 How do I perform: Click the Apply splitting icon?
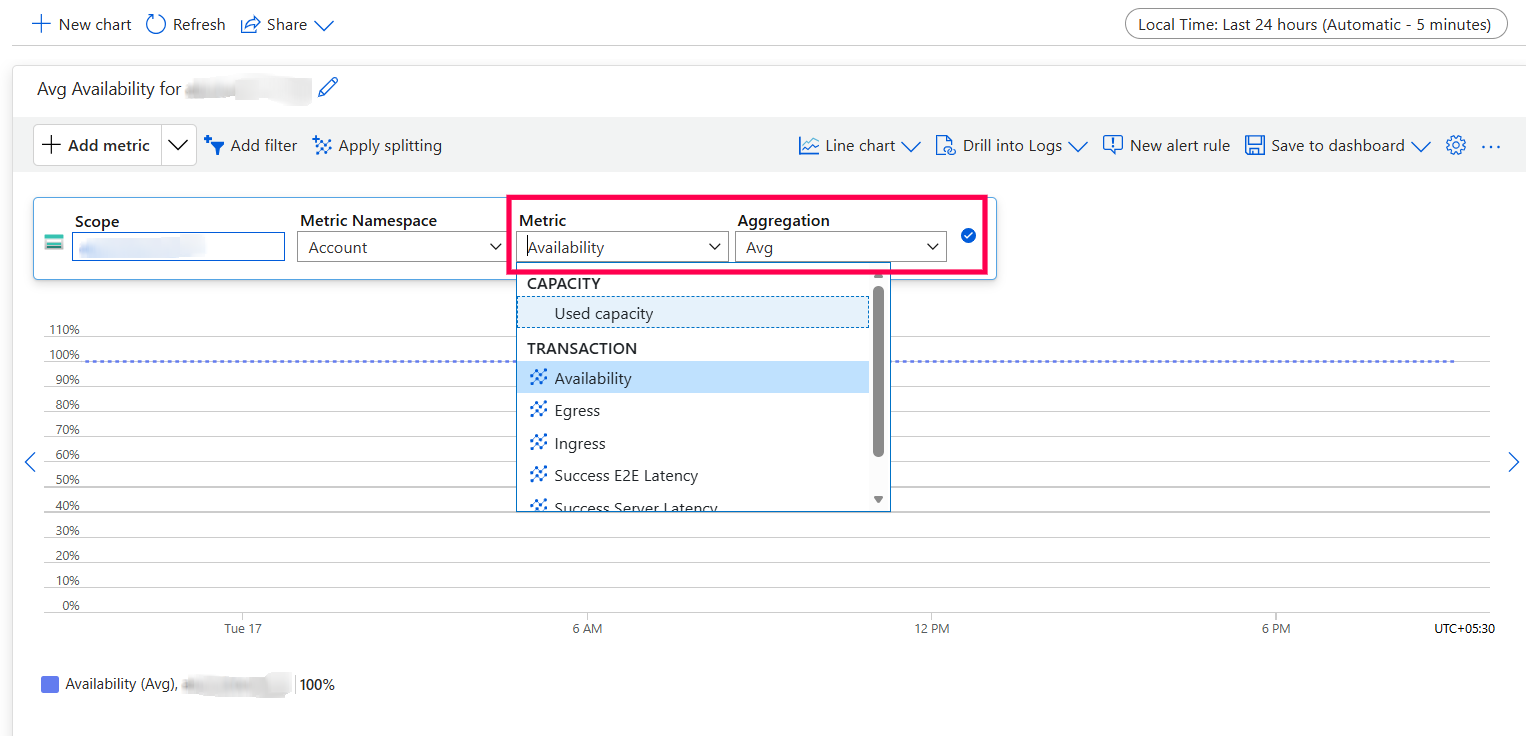click(x=322, y=146)
